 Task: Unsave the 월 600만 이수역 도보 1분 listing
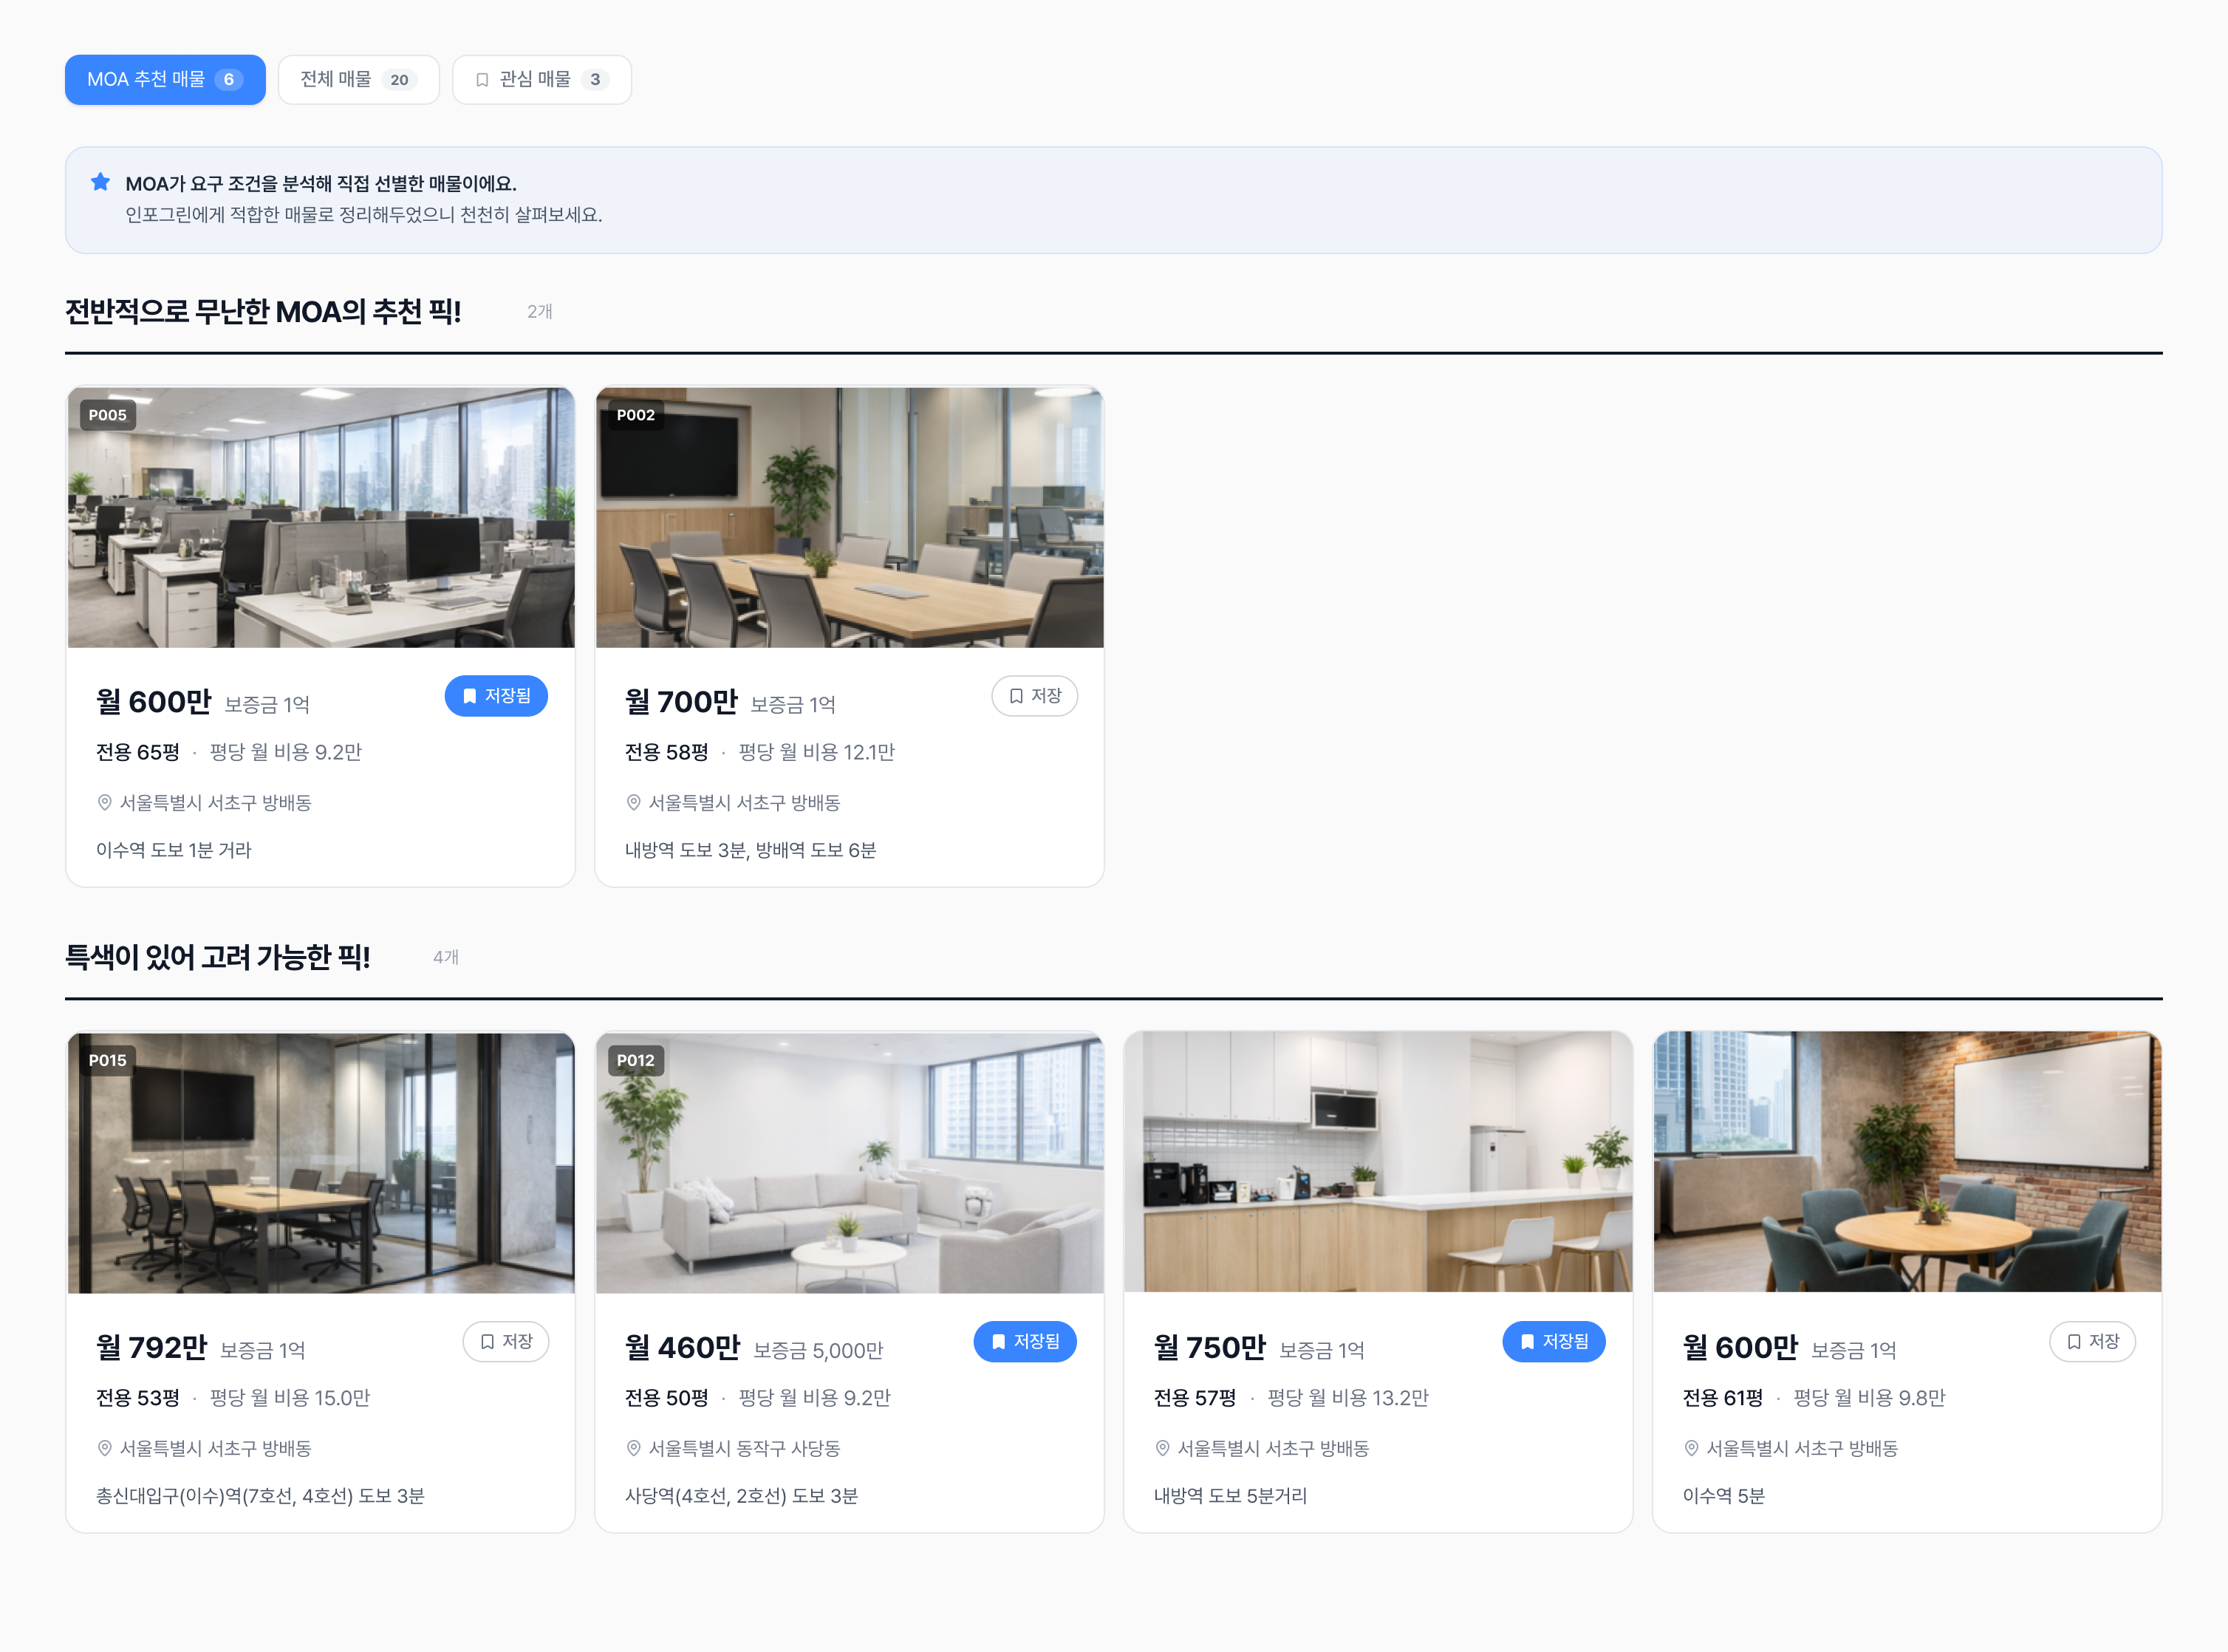[496, 696]
